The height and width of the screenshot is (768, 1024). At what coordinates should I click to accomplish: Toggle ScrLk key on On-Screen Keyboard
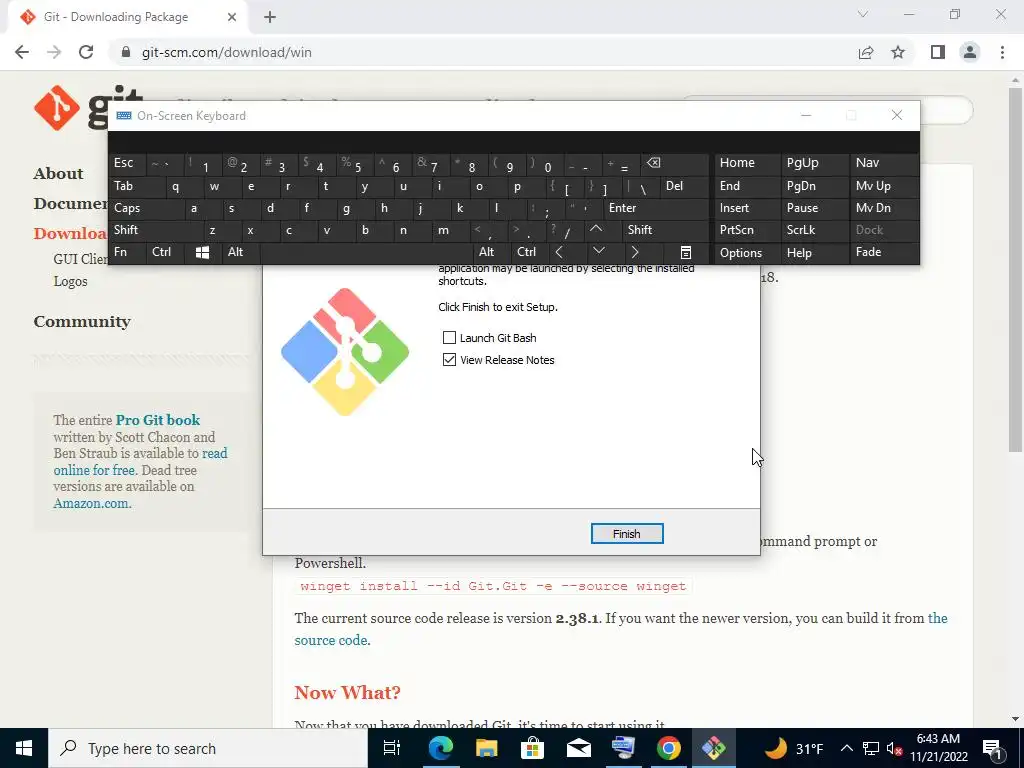pos(813,230)
